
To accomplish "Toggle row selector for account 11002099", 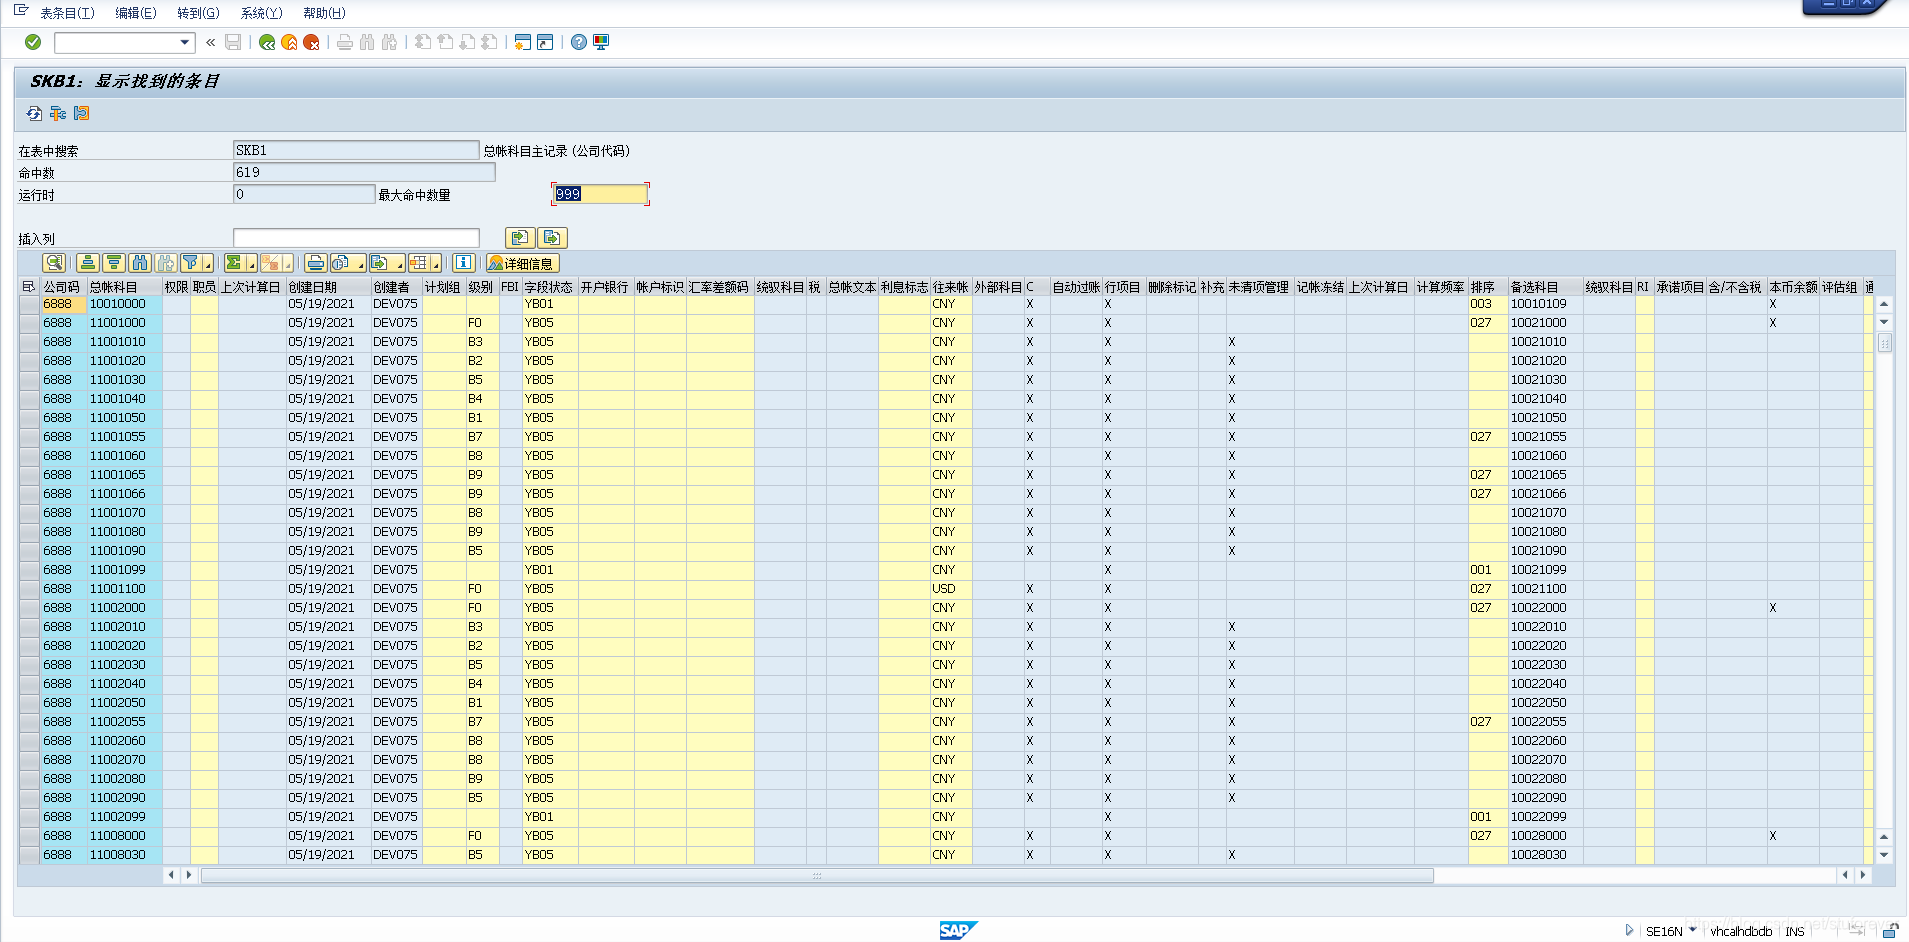I will coord(29,817).
